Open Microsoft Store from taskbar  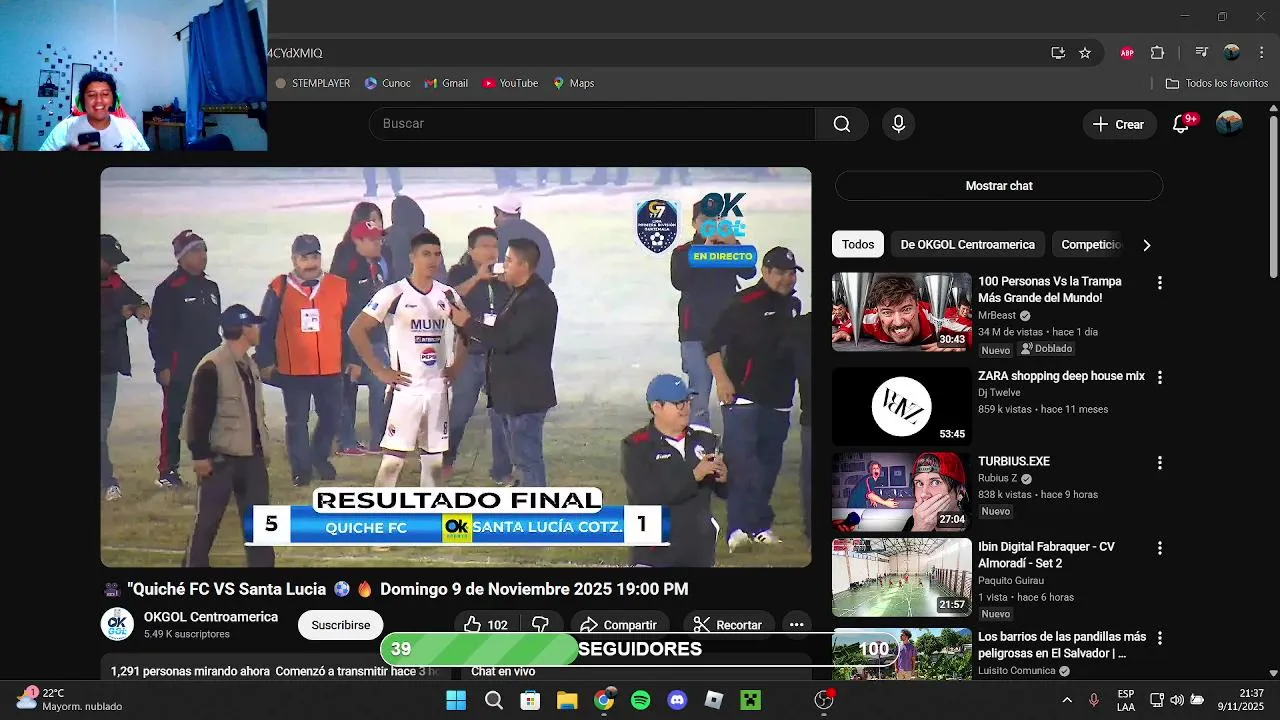tap(530, 700)
